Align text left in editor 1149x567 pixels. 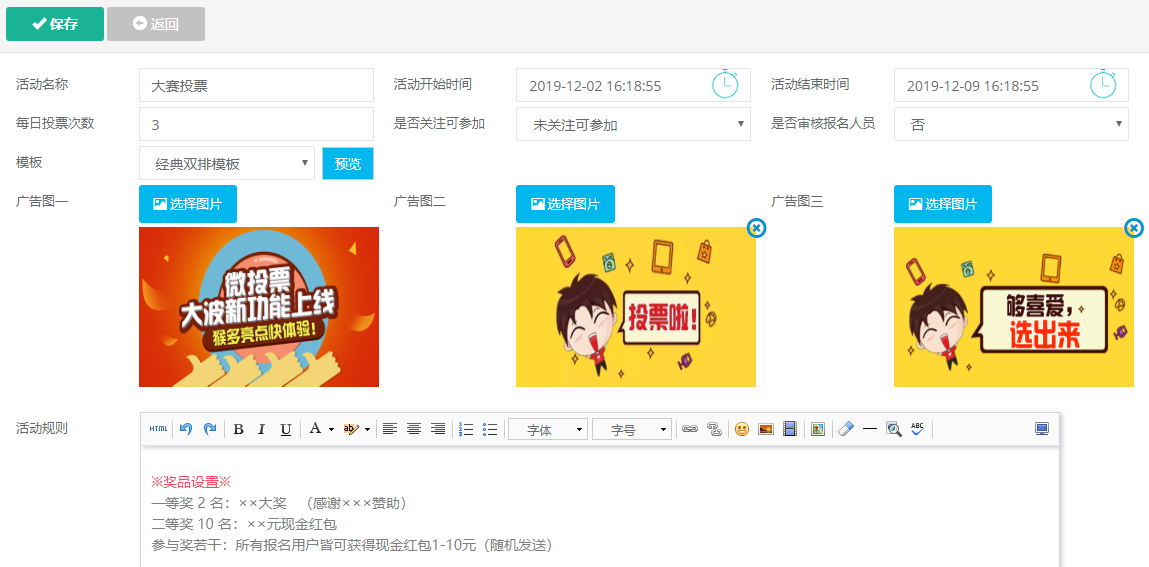pos(390,429)
